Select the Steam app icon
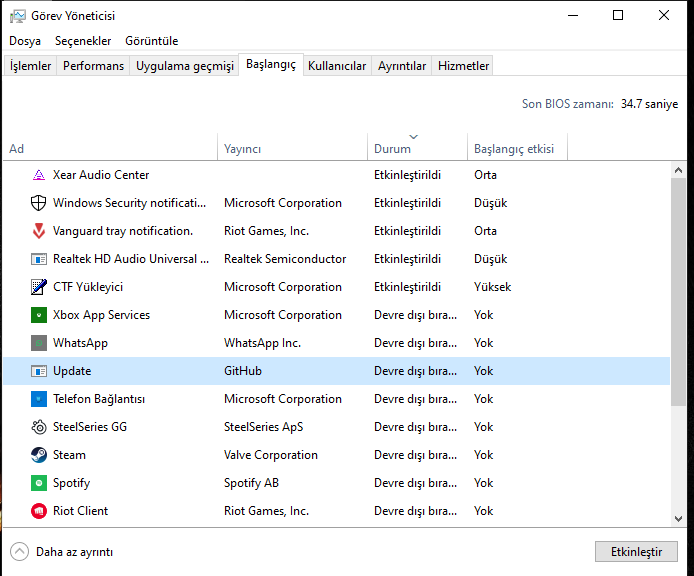694x576 pixels. click(x=39, y=455)
